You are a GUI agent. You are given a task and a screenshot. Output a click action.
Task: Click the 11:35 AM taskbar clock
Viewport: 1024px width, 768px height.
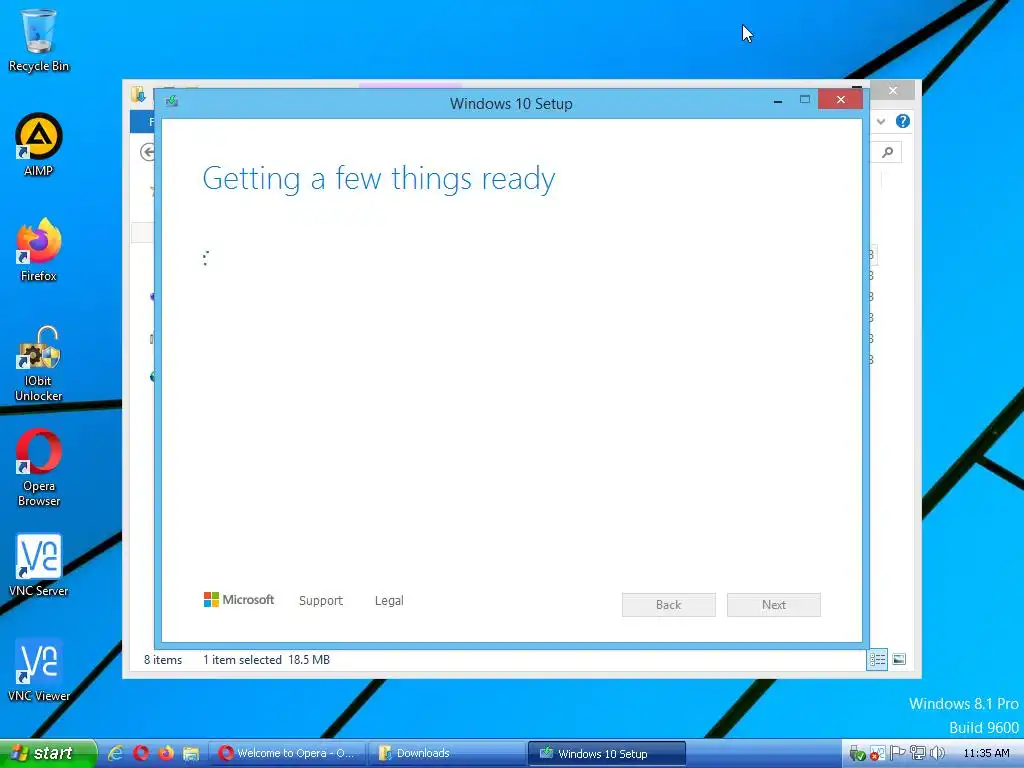(986, 753)
